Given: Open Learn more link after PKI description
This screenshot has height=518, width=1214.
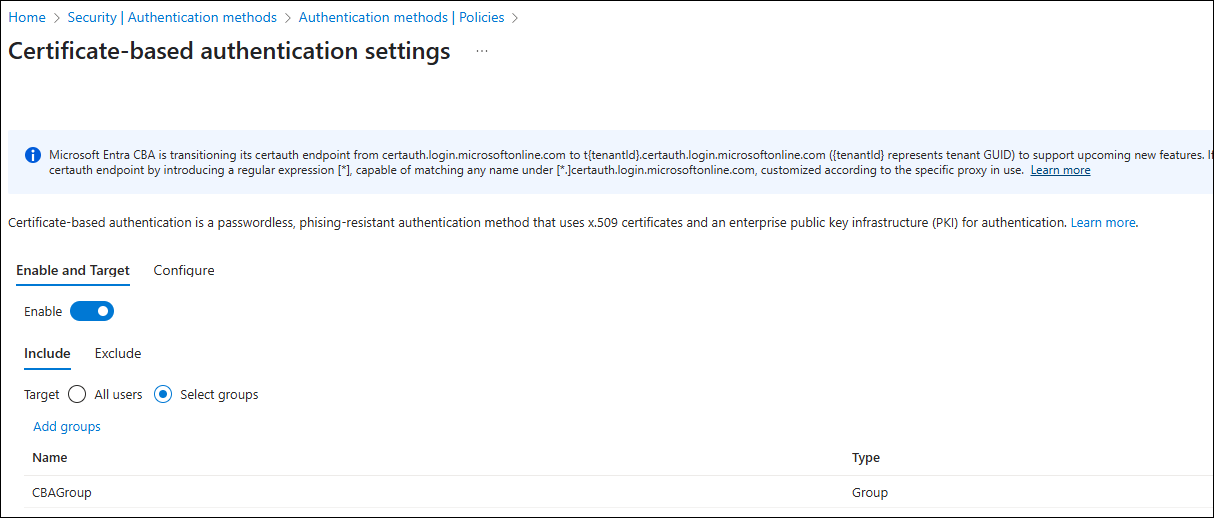Looking at the screenshot, I should [1103, 223].
